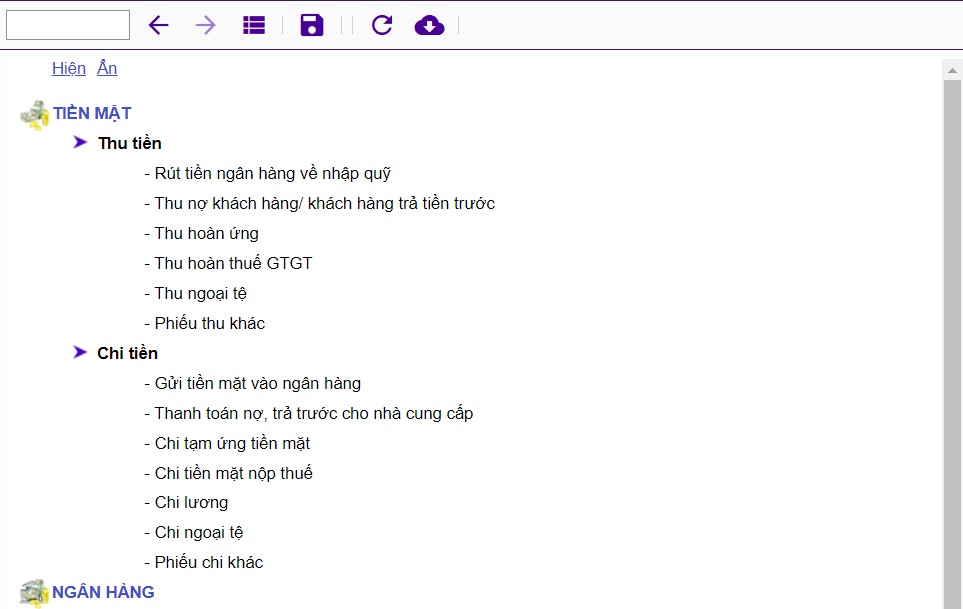This screenshot has width=963, height=609.
Task: Click the forward arrow icon
Action: coord(206,25)
